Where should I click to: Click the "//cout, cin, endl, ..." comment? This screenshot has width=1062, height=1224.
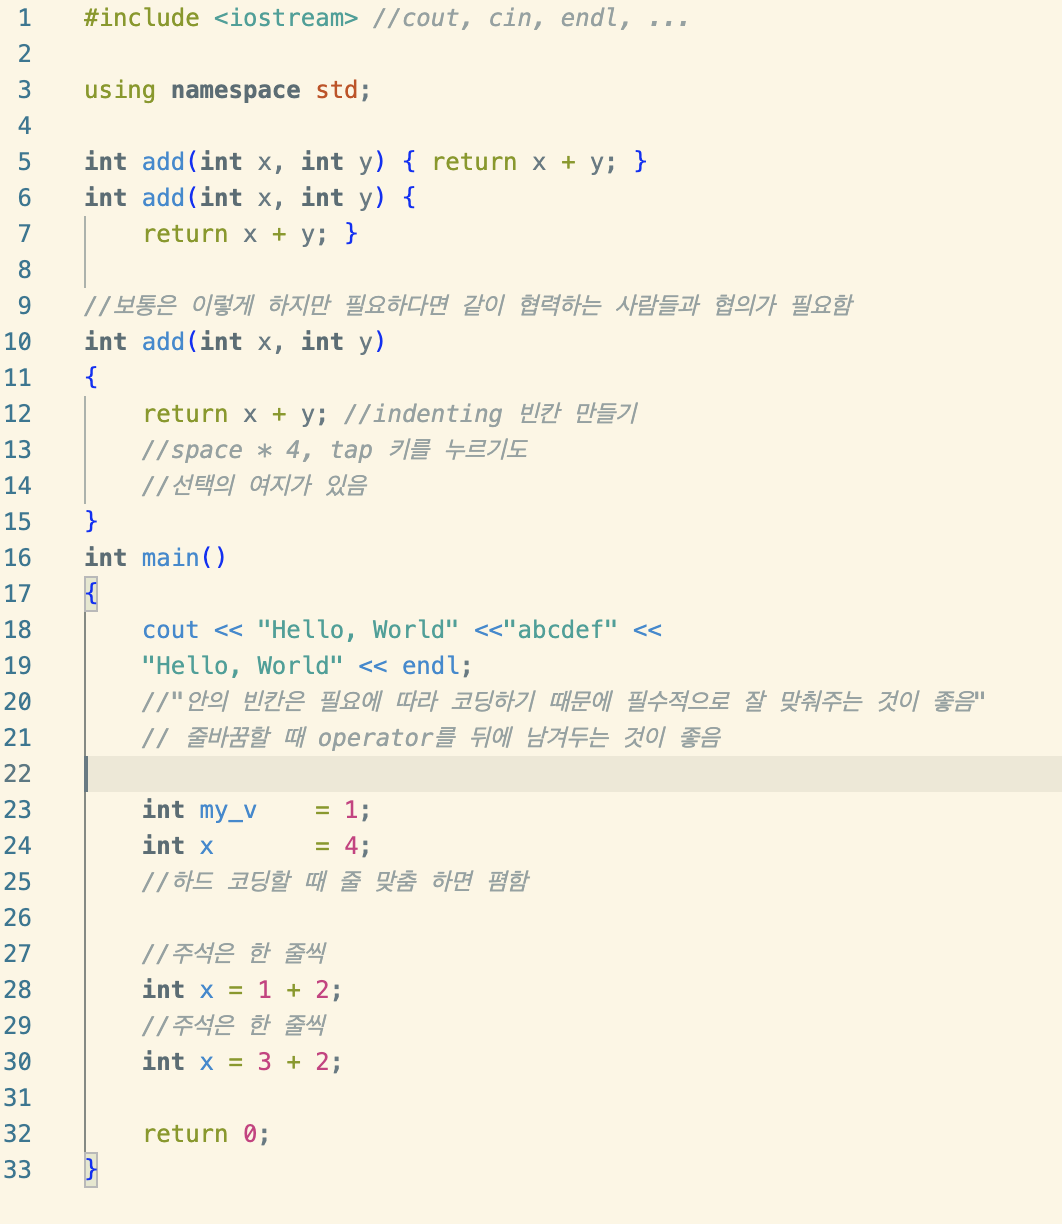coord(530,18)
